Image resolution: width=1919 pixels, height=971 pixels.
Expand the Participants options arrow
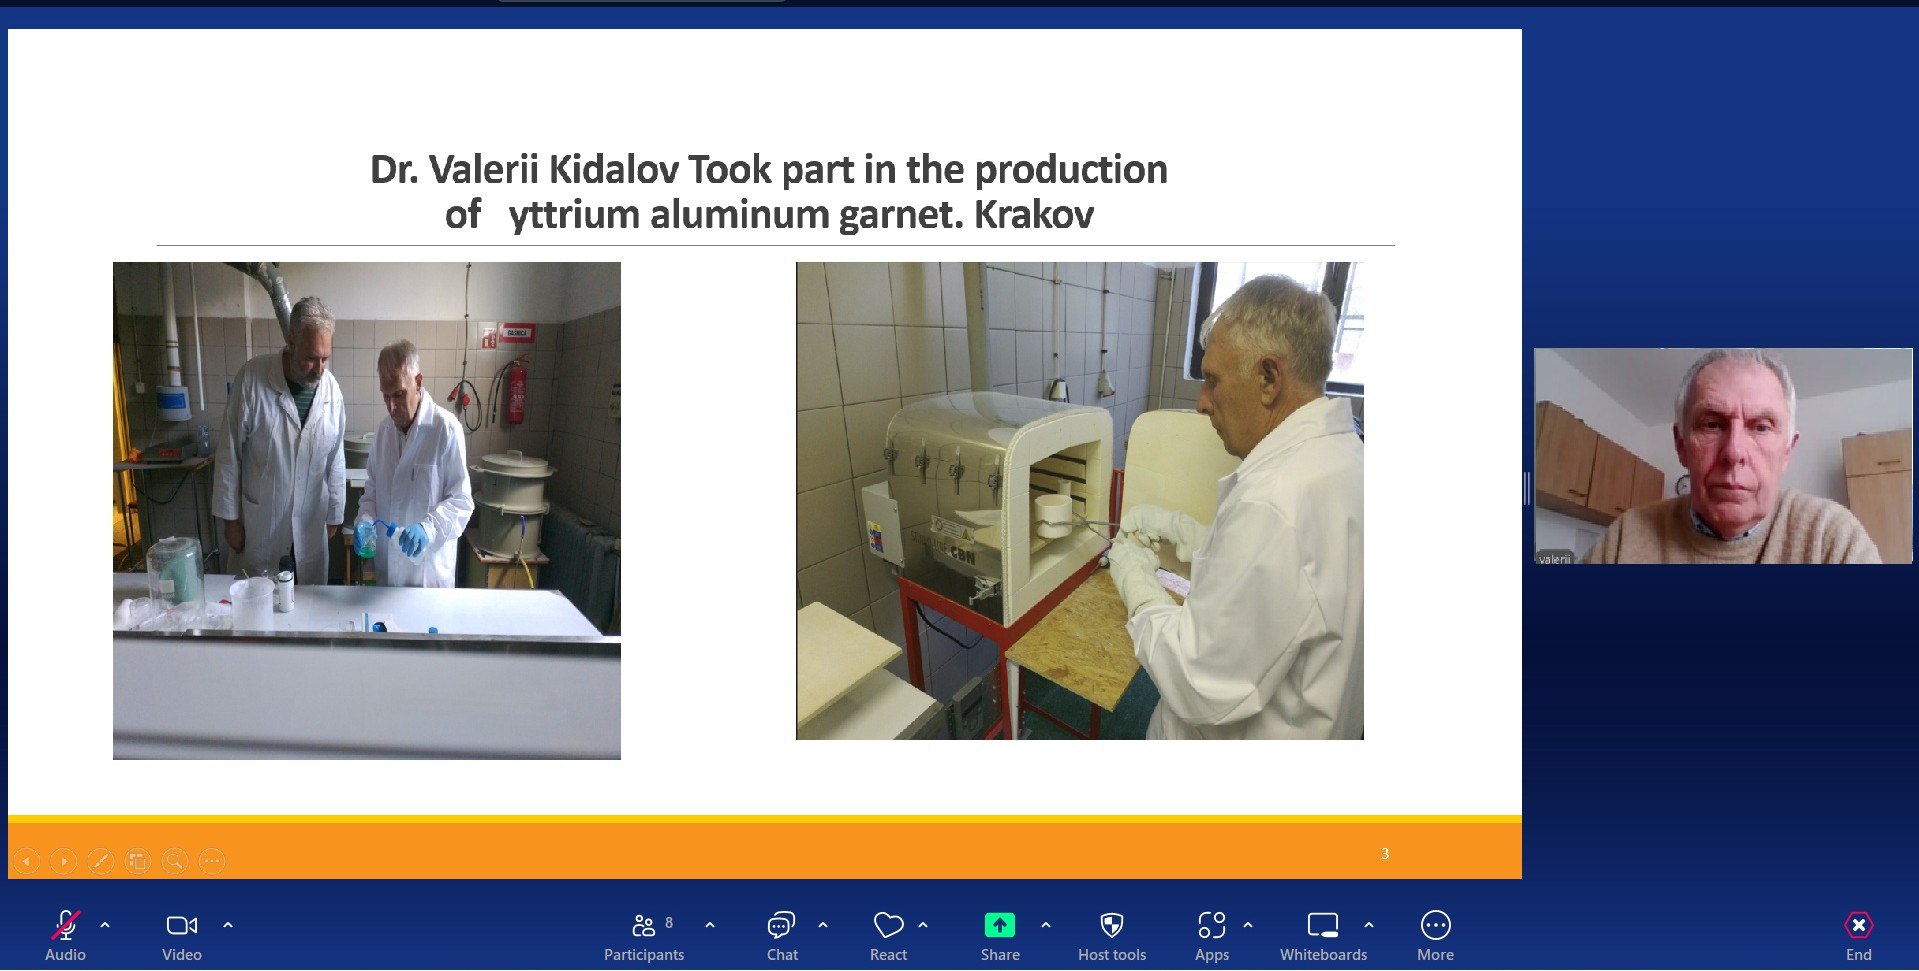pos(710,925)
